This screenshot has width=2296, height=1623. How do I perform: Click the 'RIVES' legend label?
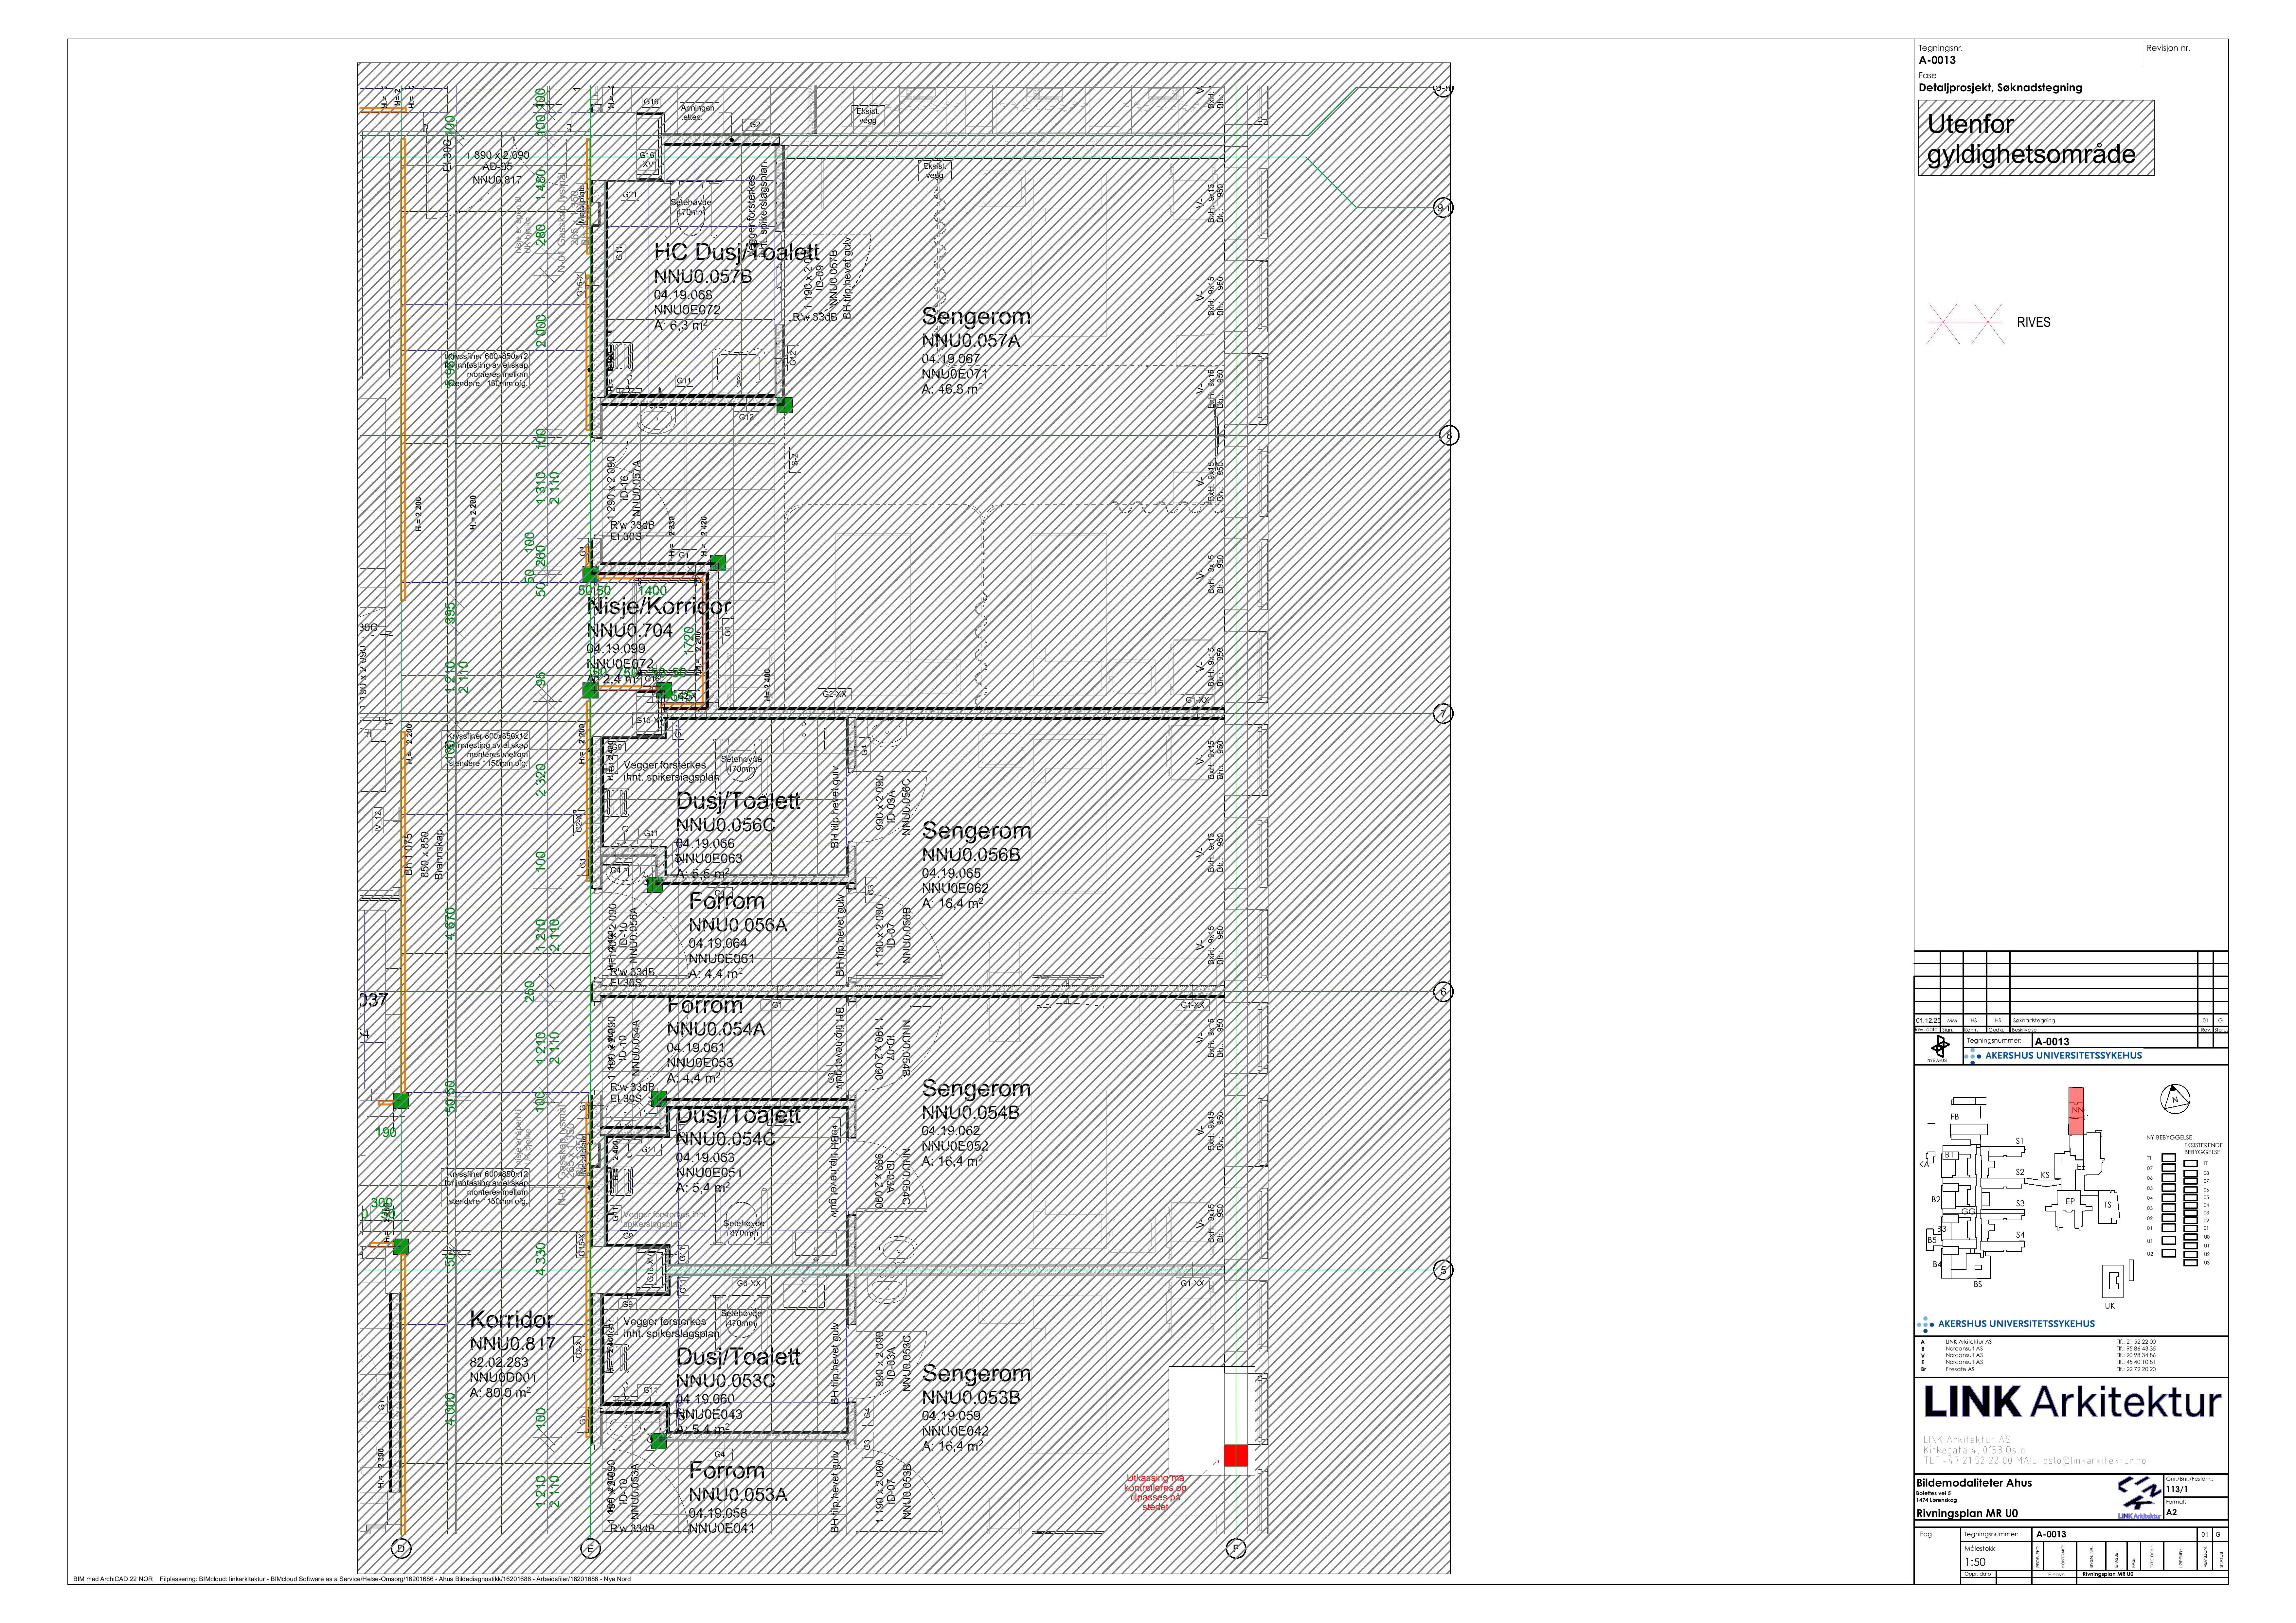click(x=2034, y=322)
